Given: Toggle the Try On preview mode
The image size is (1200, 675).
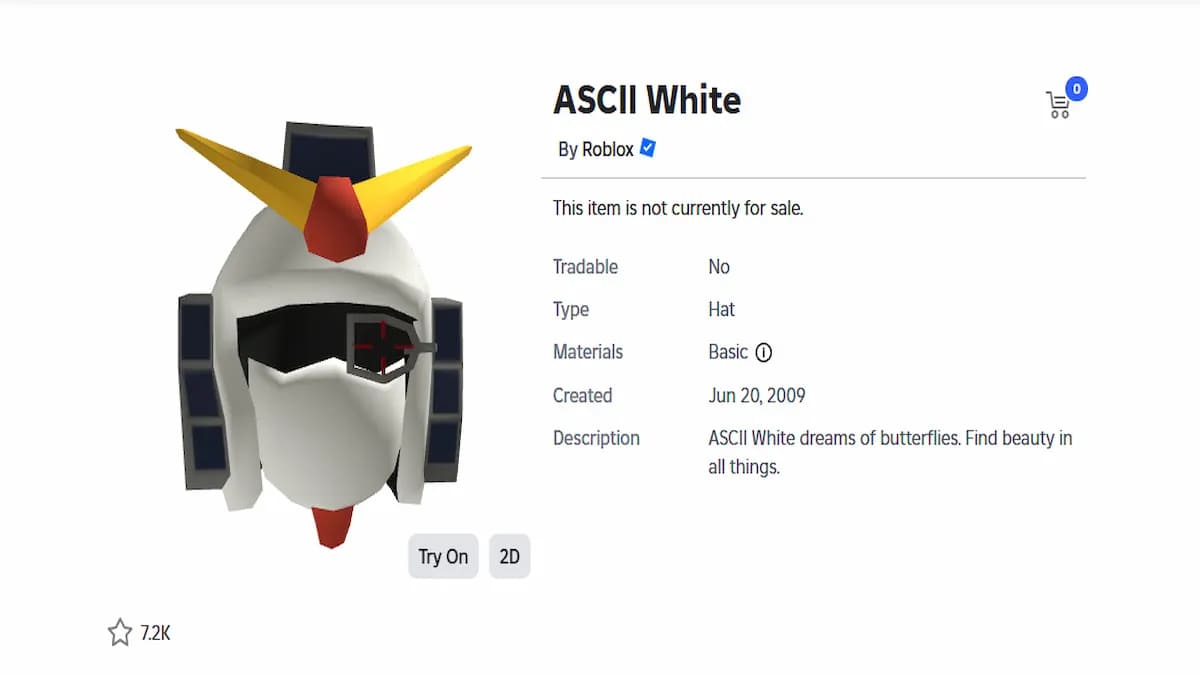Looking at the screenshot, I should [442, 556].
